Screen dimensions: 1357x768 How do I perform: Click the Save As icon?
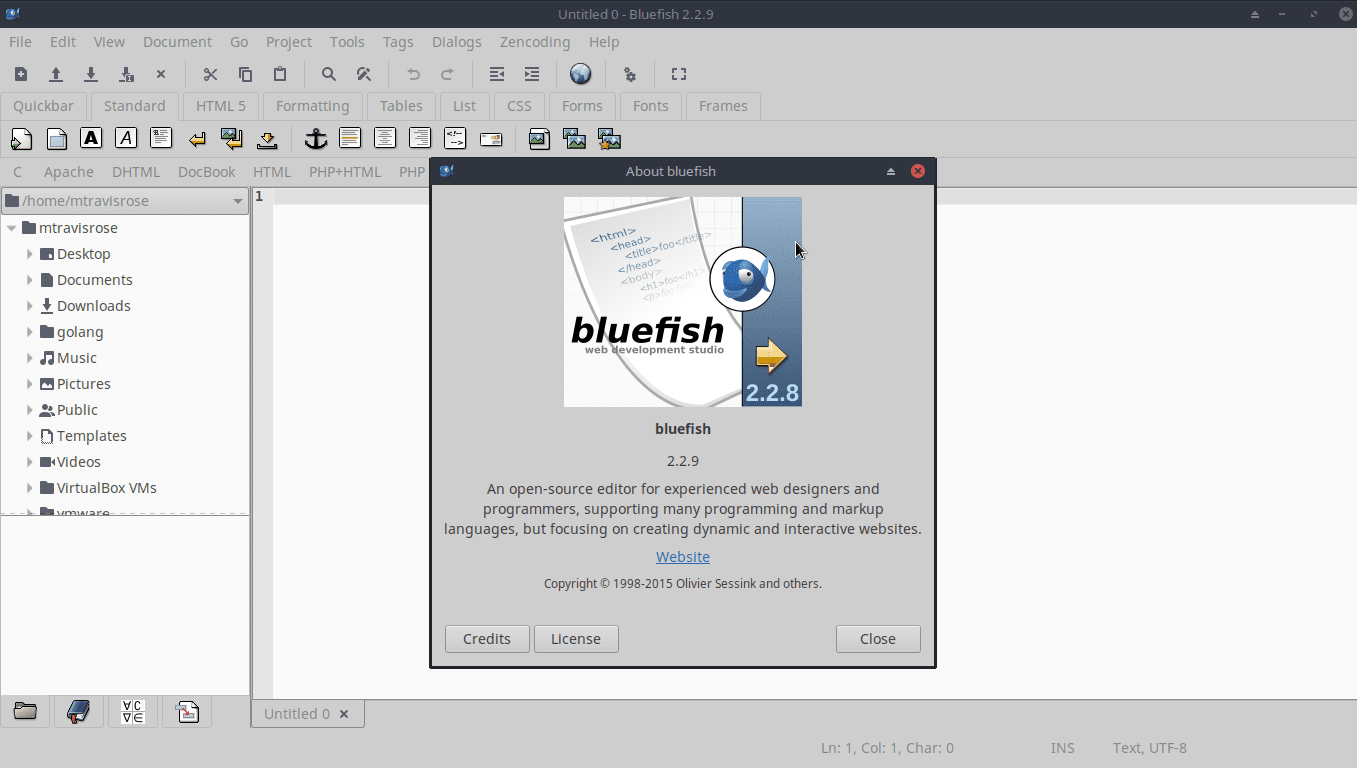[126, 74]
